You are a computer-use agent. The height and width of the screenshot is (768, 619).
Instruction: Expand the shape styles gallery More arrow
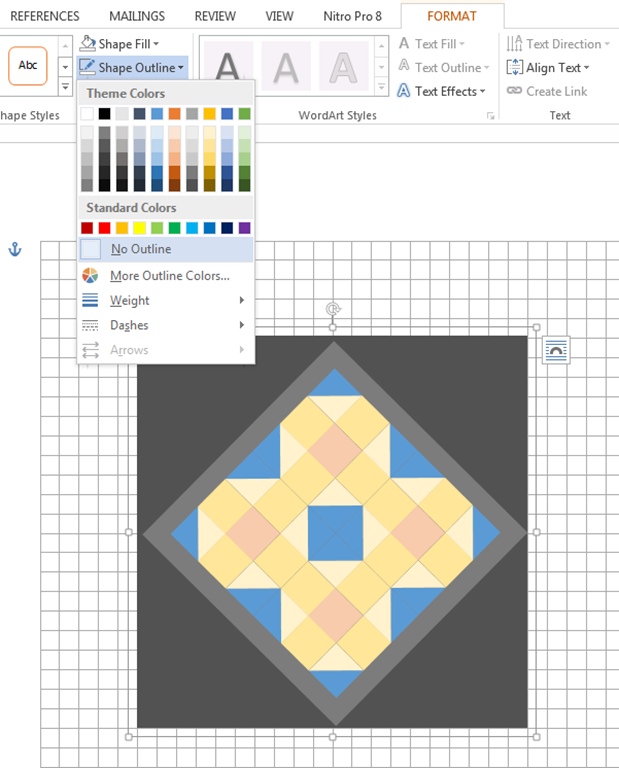[x=65, y=87]
